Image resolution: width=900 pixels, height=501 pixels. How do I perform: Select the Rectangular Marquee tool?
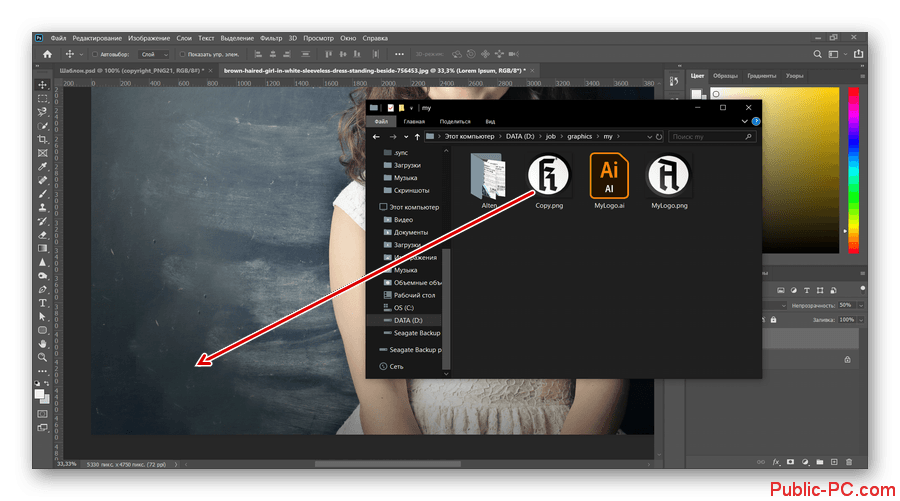(42, 99)
